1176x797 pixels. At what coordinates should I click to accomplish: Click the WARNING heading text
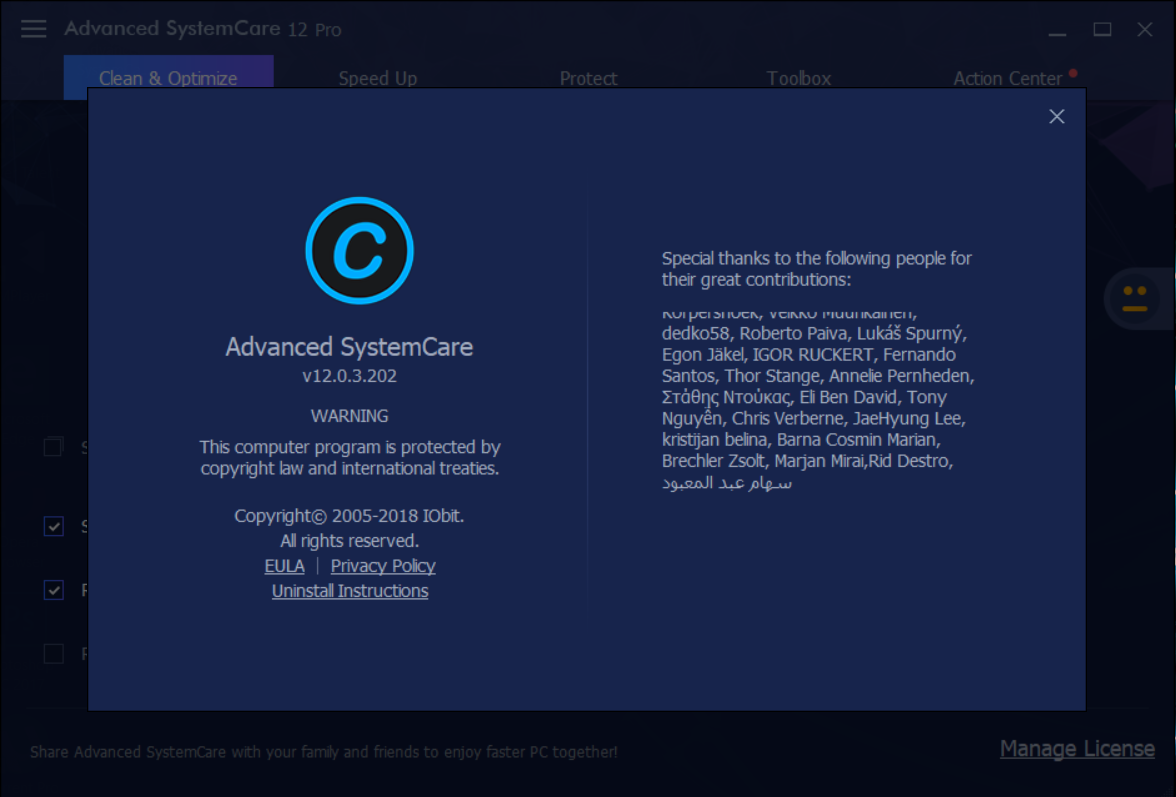point(350,416)
